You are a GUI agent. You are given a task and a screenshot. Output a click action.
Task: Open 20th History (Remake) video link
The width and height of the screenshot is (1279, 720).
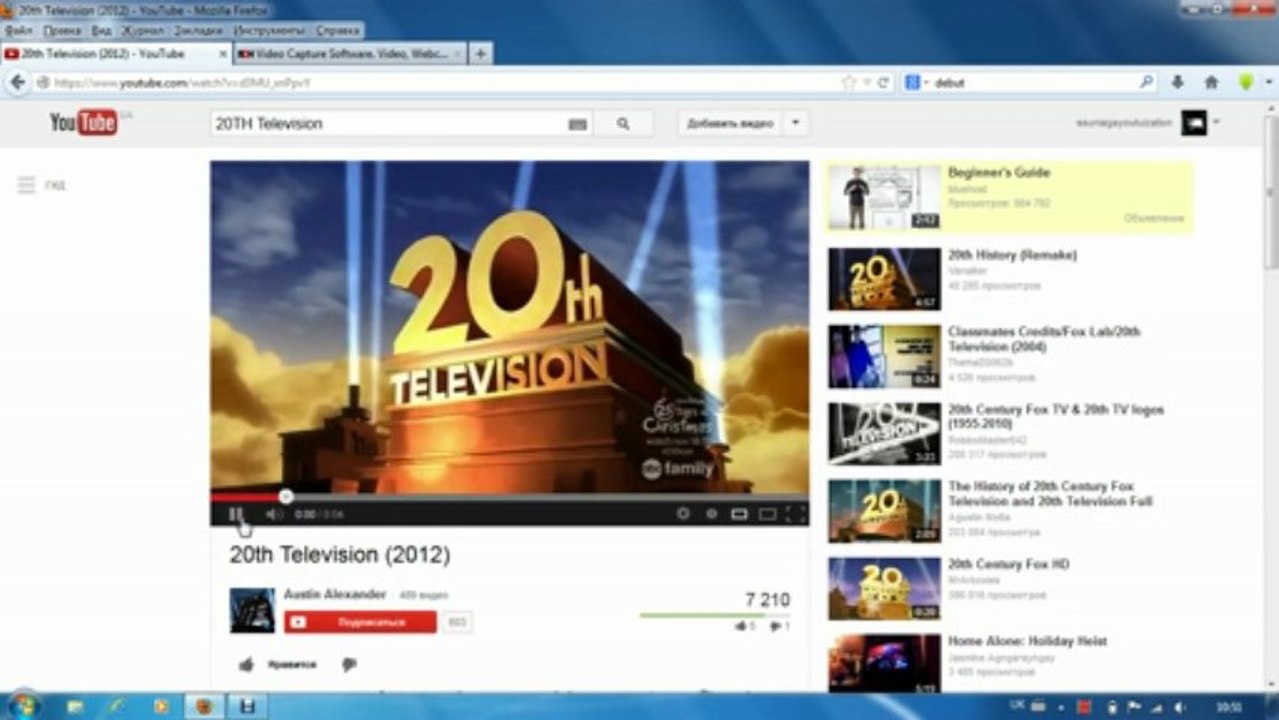[1012, 256]
